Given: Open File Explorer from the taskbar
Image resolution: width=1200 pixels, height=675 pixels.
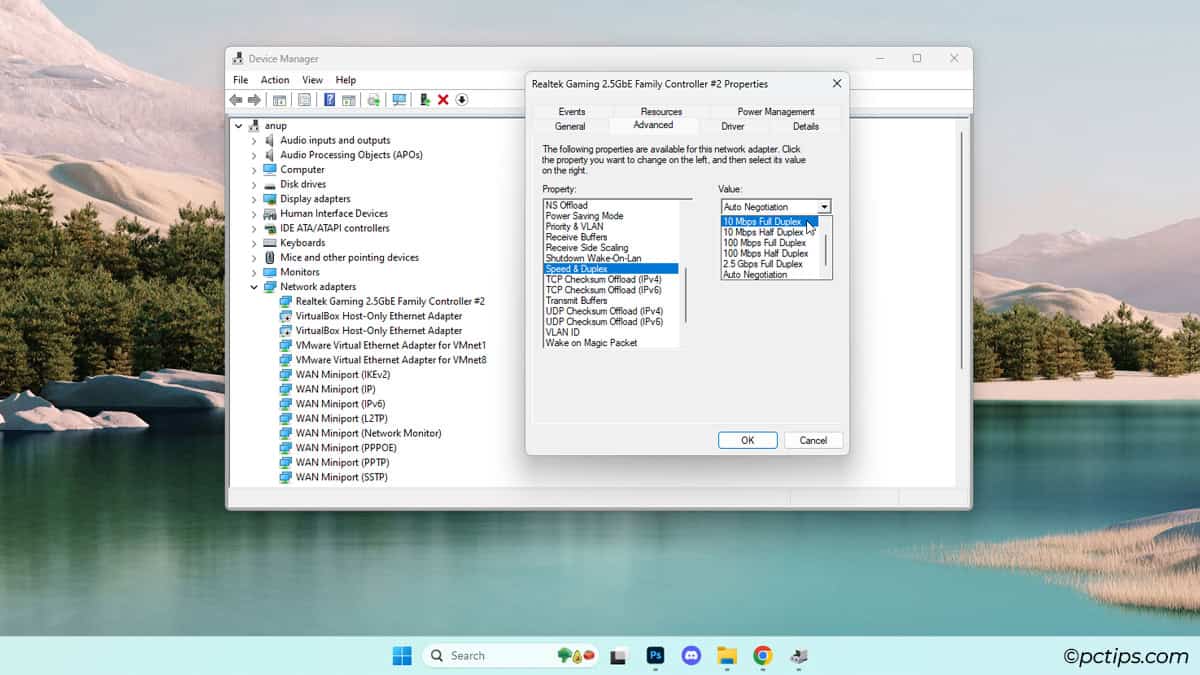Looking at the screenshot, I should point(727,656).
